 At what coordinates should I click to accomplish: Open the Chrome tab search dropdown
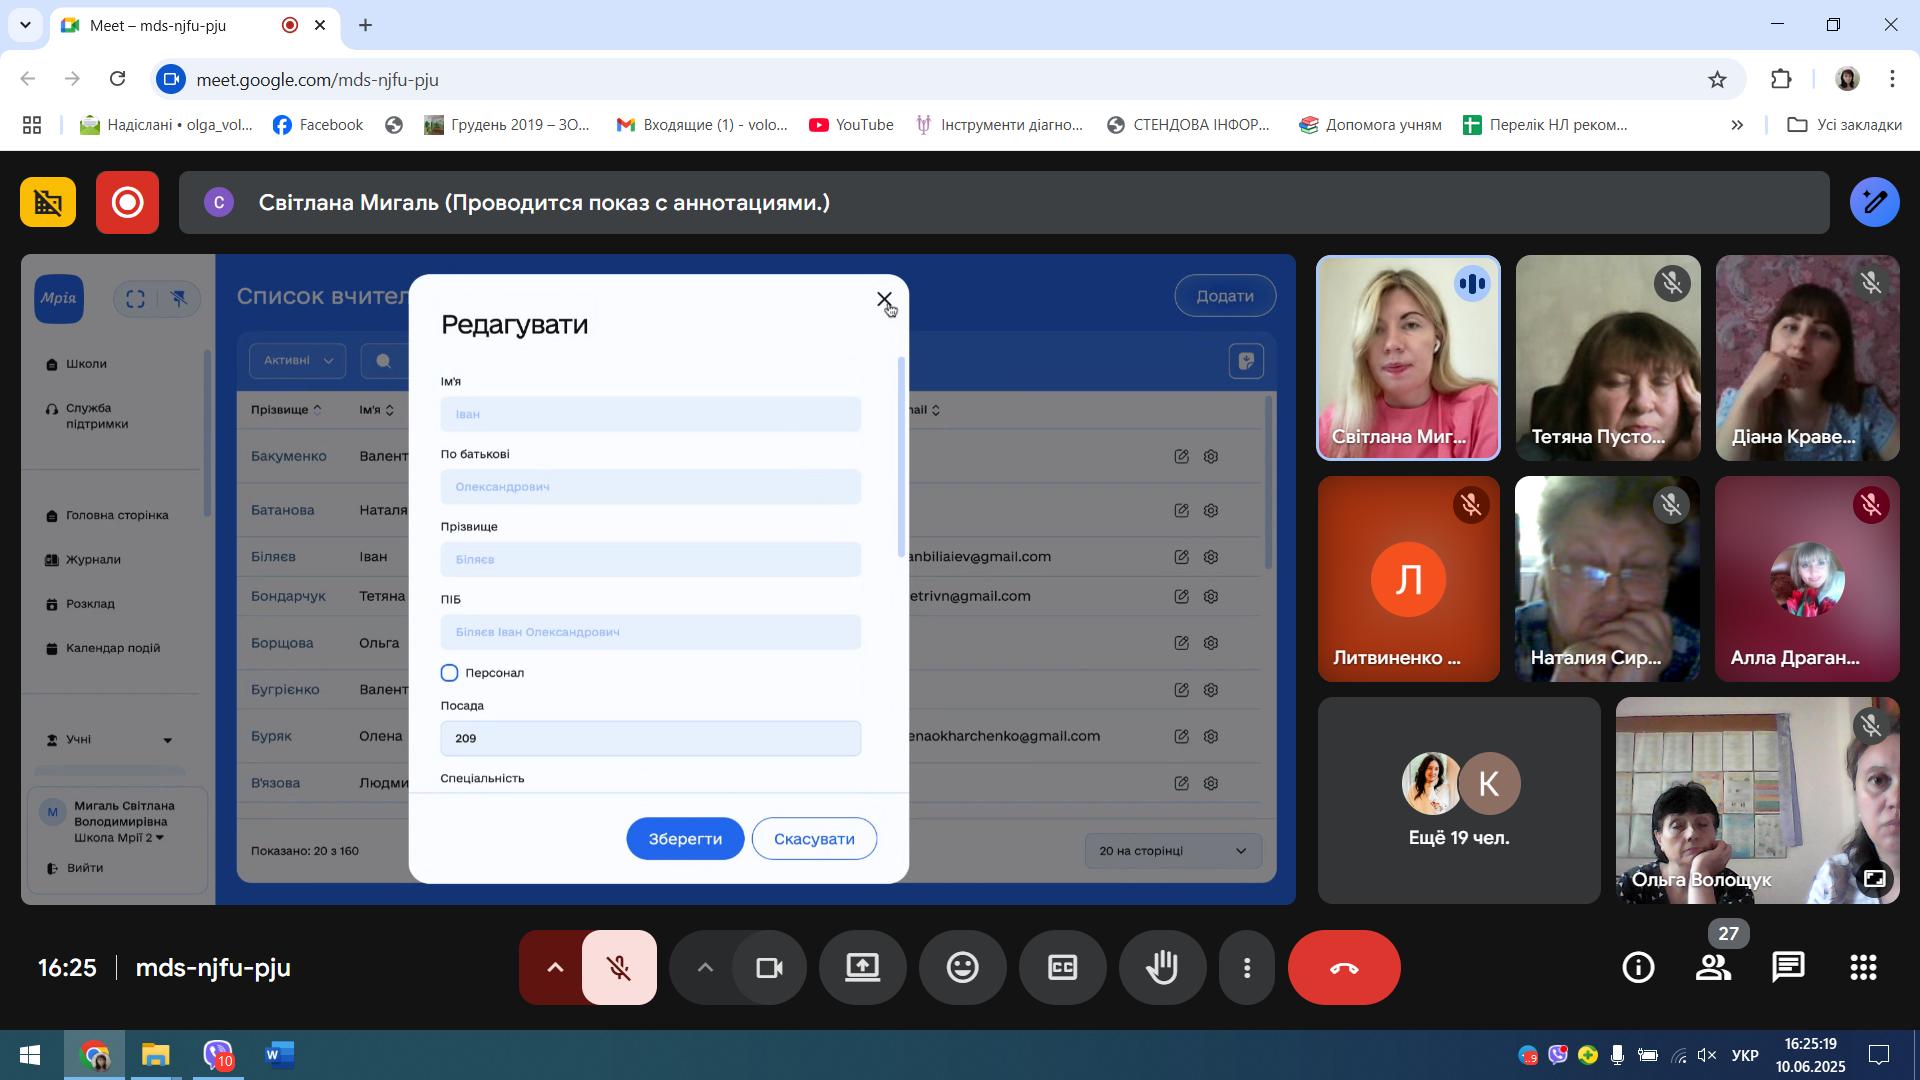25,25
